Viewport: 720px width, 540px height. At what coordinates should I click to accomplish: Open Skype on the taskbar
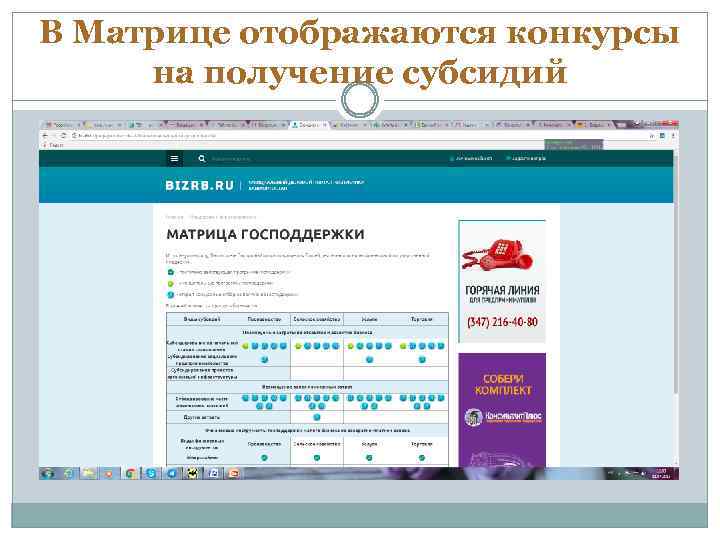(x=151, y=473)
